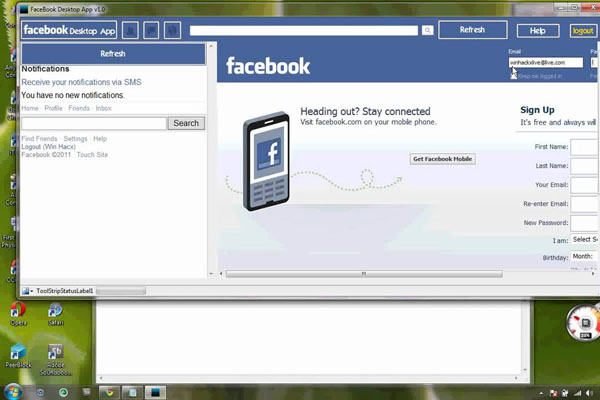Show hidden system tray icons arrow
Image resolution: width=600 pixels, height=400 pixels.
pos(541,393)
